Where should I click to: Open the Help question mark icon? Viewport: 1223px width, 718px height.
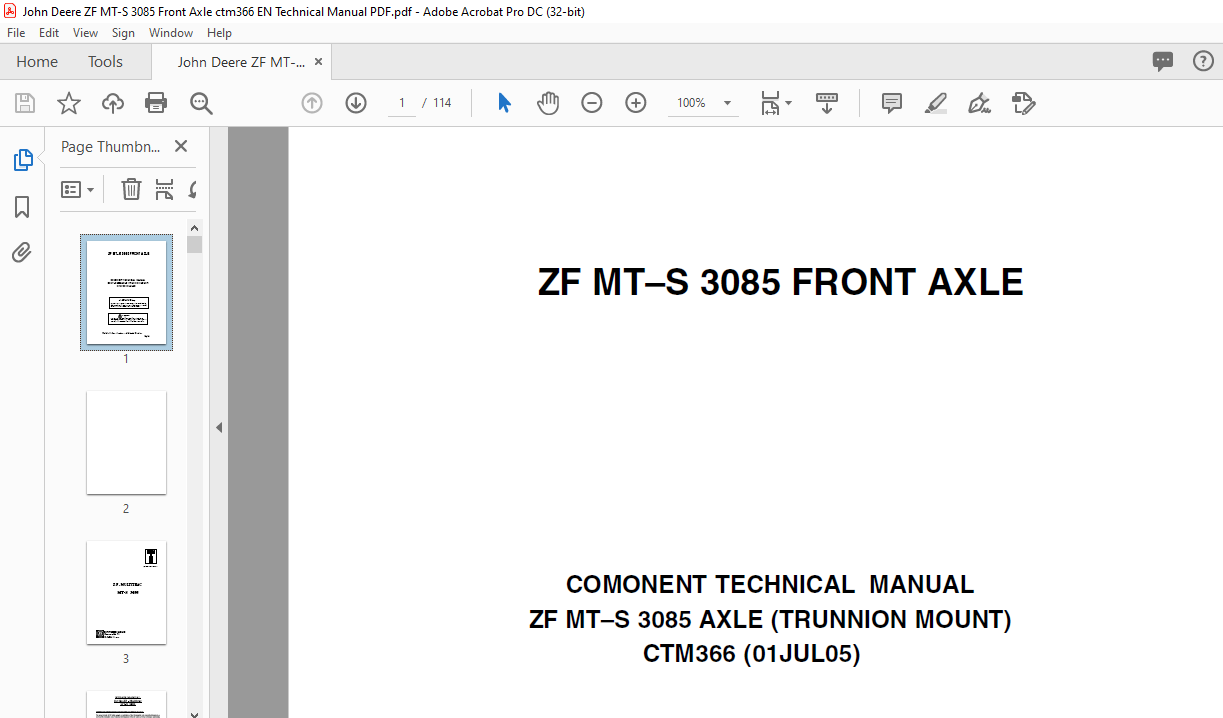[1203, 61]
